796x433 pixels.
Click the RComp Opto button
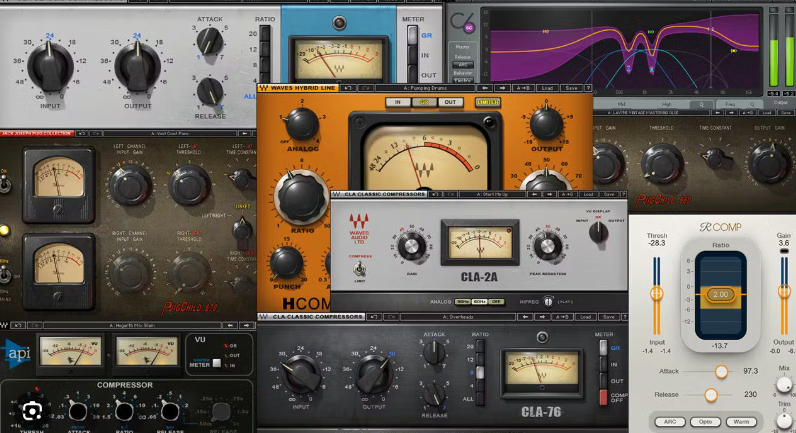click(x=705, y=422)
